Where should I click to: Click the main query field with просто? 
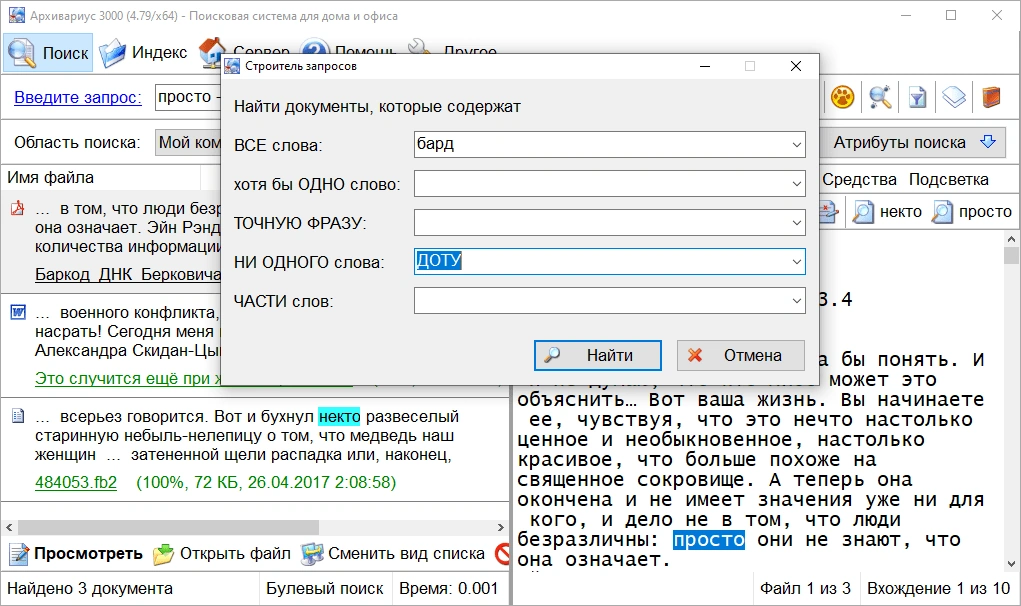[x=188, y=97]
